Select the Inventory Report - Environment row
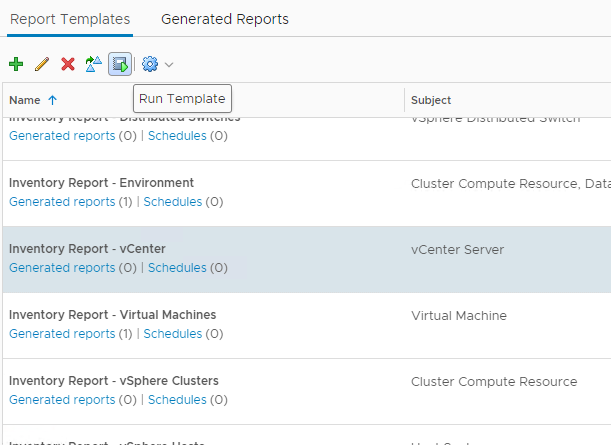 pos(300,184)
